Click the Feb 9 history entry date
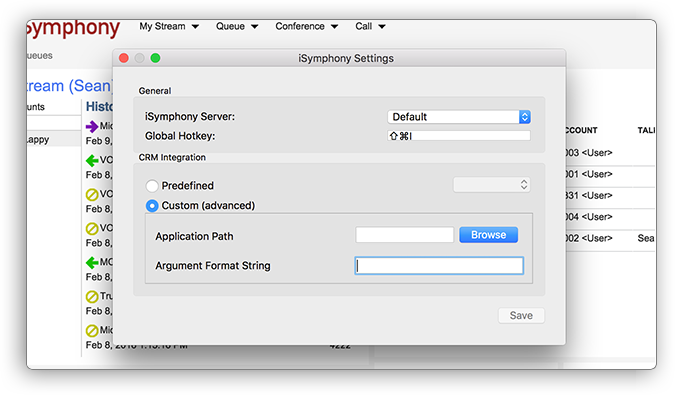 (99, 141)
